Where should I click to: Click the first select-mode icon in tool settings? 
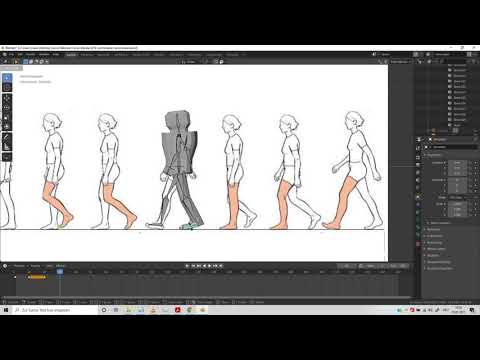(26, 61)
